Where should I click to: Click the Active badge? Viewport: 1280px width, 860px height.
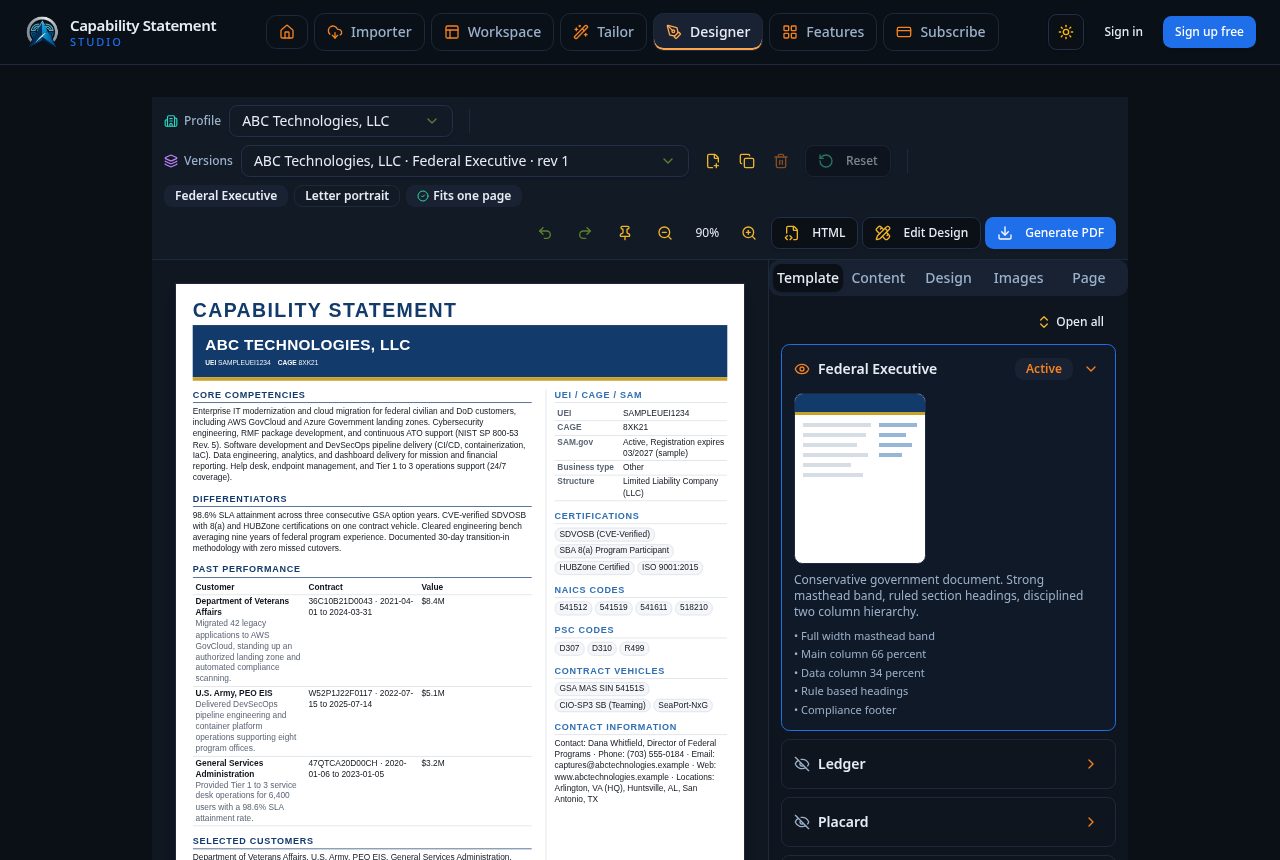1044,369
